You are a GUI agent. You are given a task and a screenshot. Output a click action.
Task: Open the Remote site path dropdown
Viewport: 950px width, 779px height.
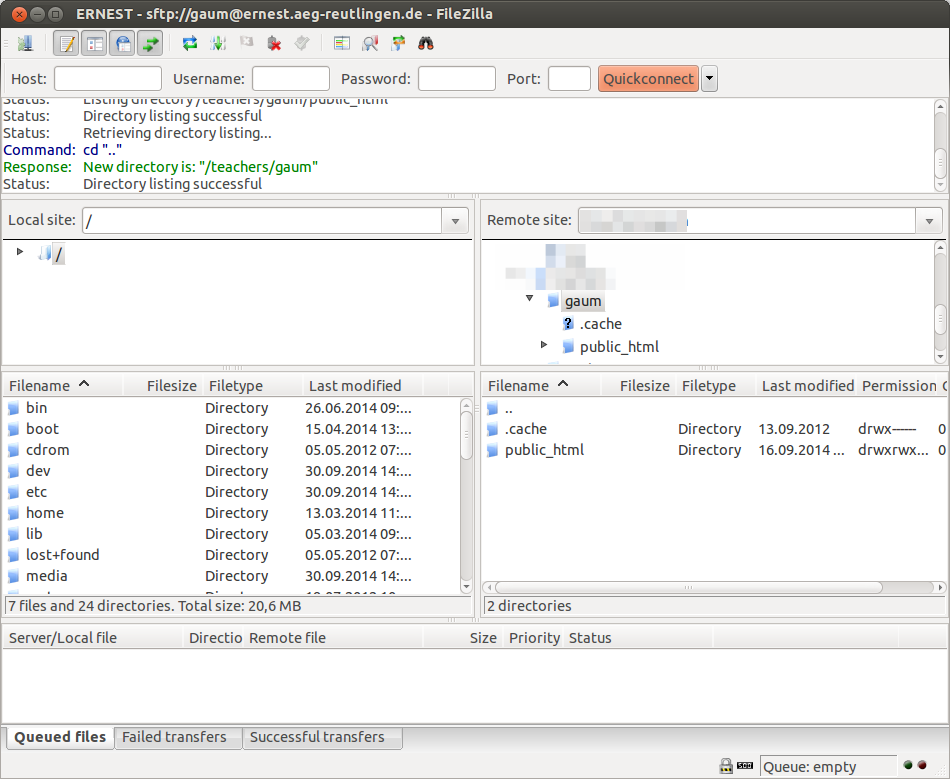pos(928,220)
